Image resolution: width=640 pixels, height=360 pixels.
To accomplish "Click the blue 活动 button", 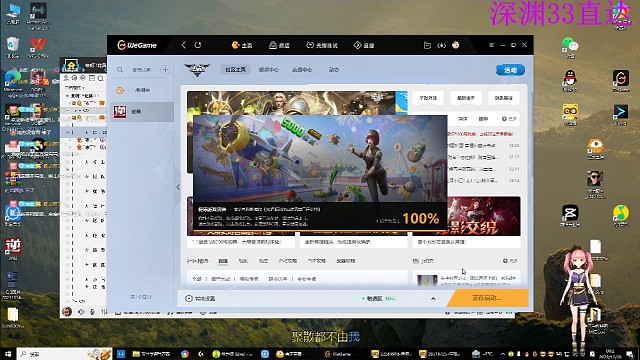I will [x=510, y=70].
